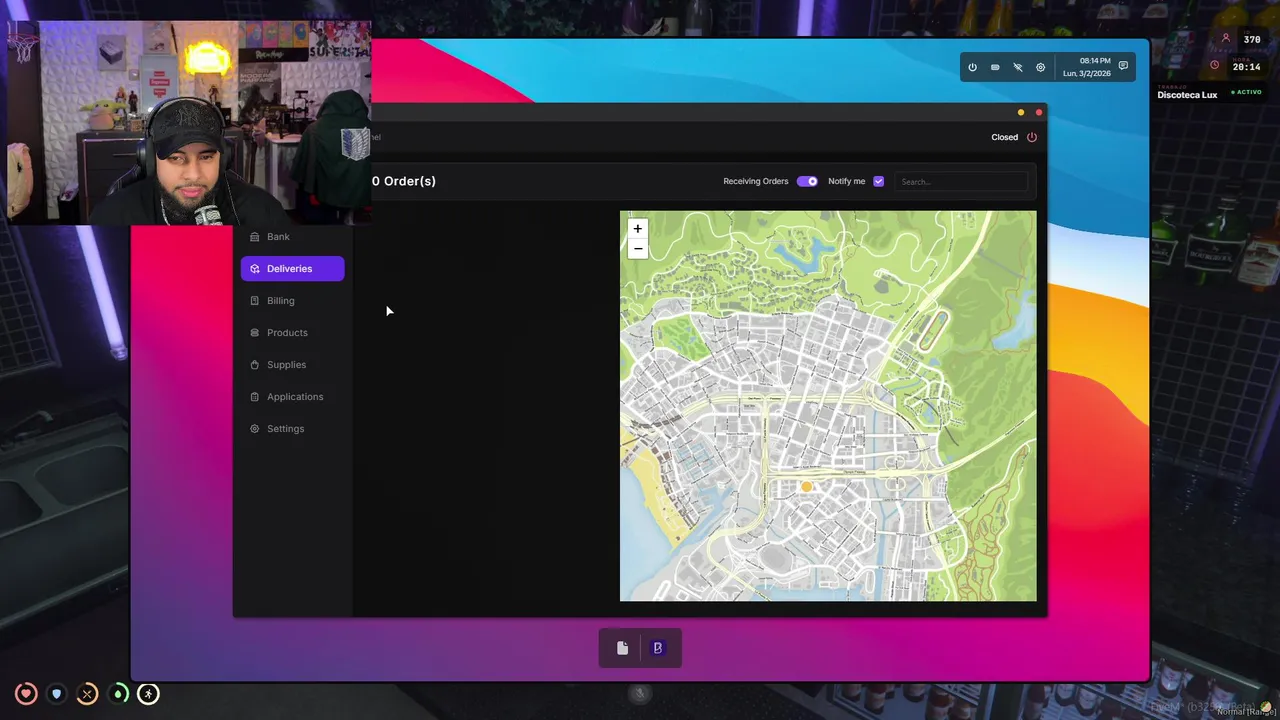This screenshot has width=1280, height=720.
Task: Go to the Billing page
Action: [x=292, y=300]
